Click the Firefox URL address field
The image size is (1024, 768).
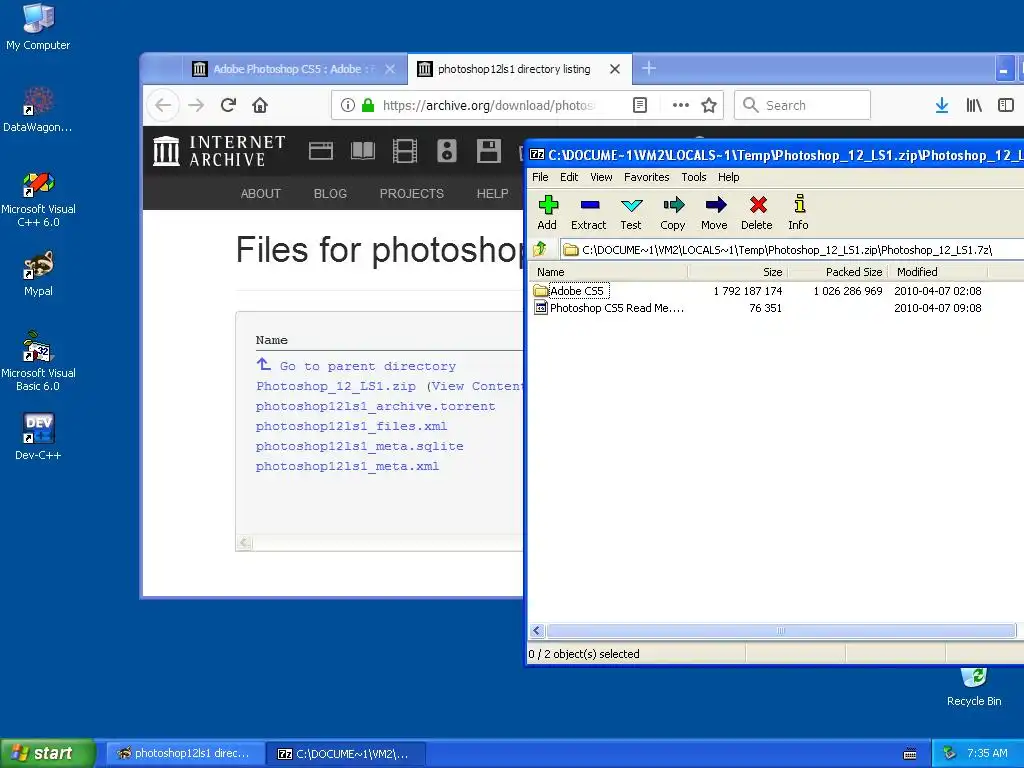point(488,105)
